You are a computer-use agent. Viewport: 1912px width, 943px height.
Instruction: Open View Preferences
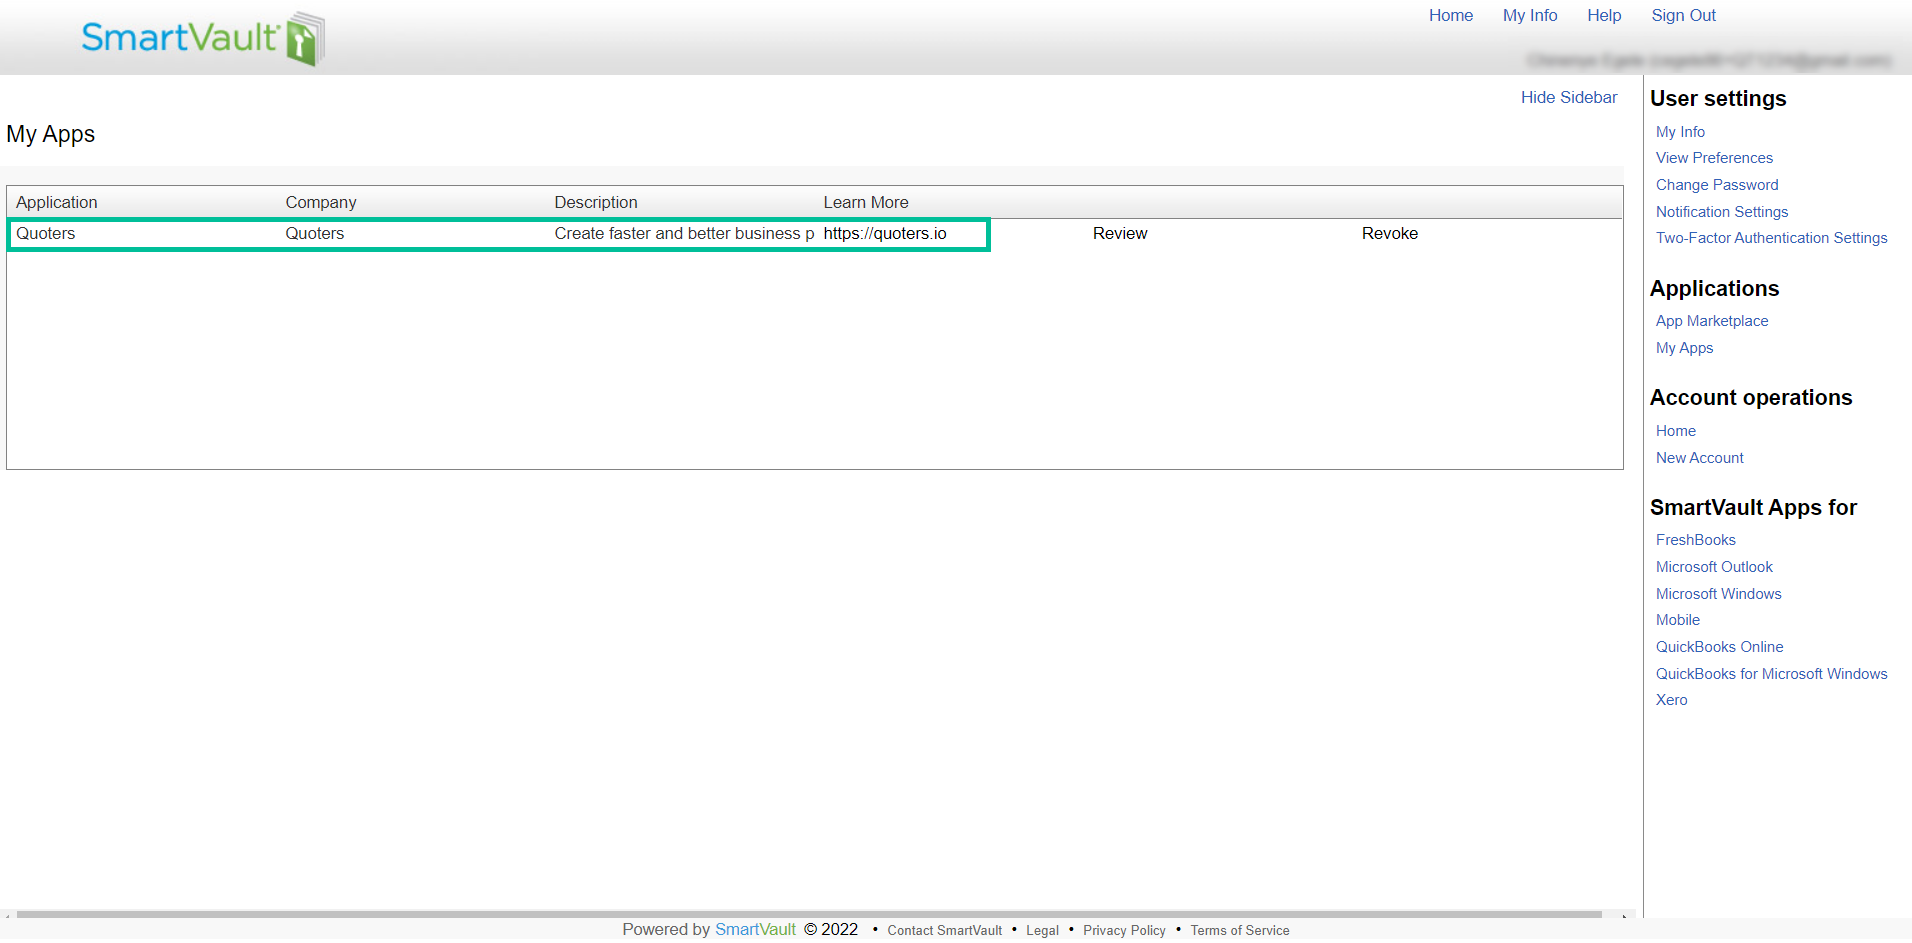pos(1714,158)
